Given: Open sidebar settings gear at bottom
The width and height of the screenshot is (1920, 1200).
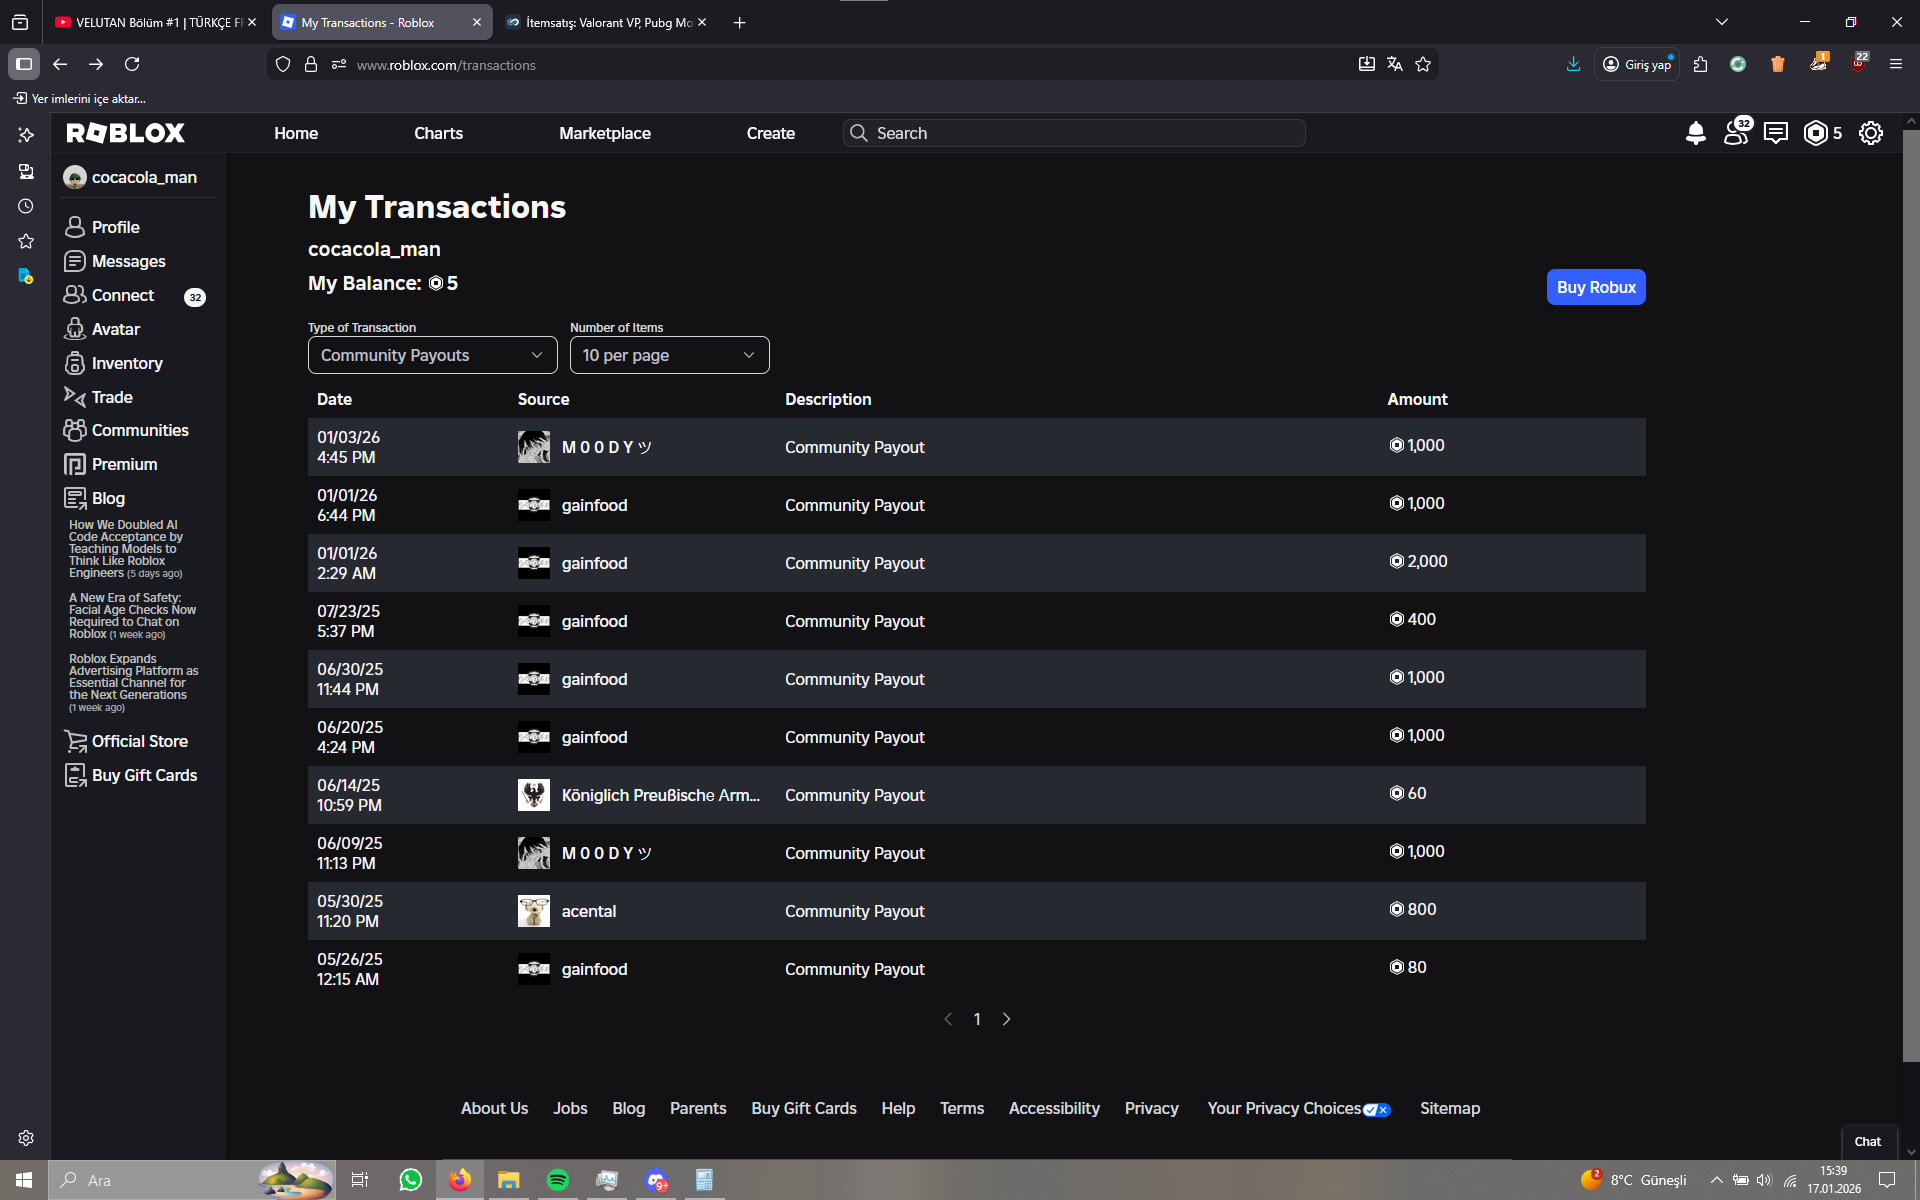Looking at the screenshot, I should pyautogui.click(x=26, y=1138).
